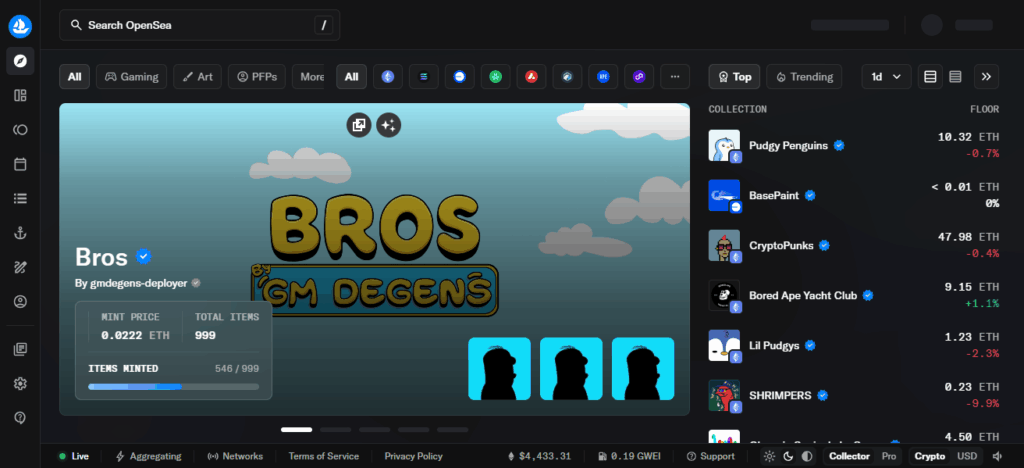The height and width of the screenshot is (468, 1024).
Task: Select USD currency display
Action: click(967, 456)
